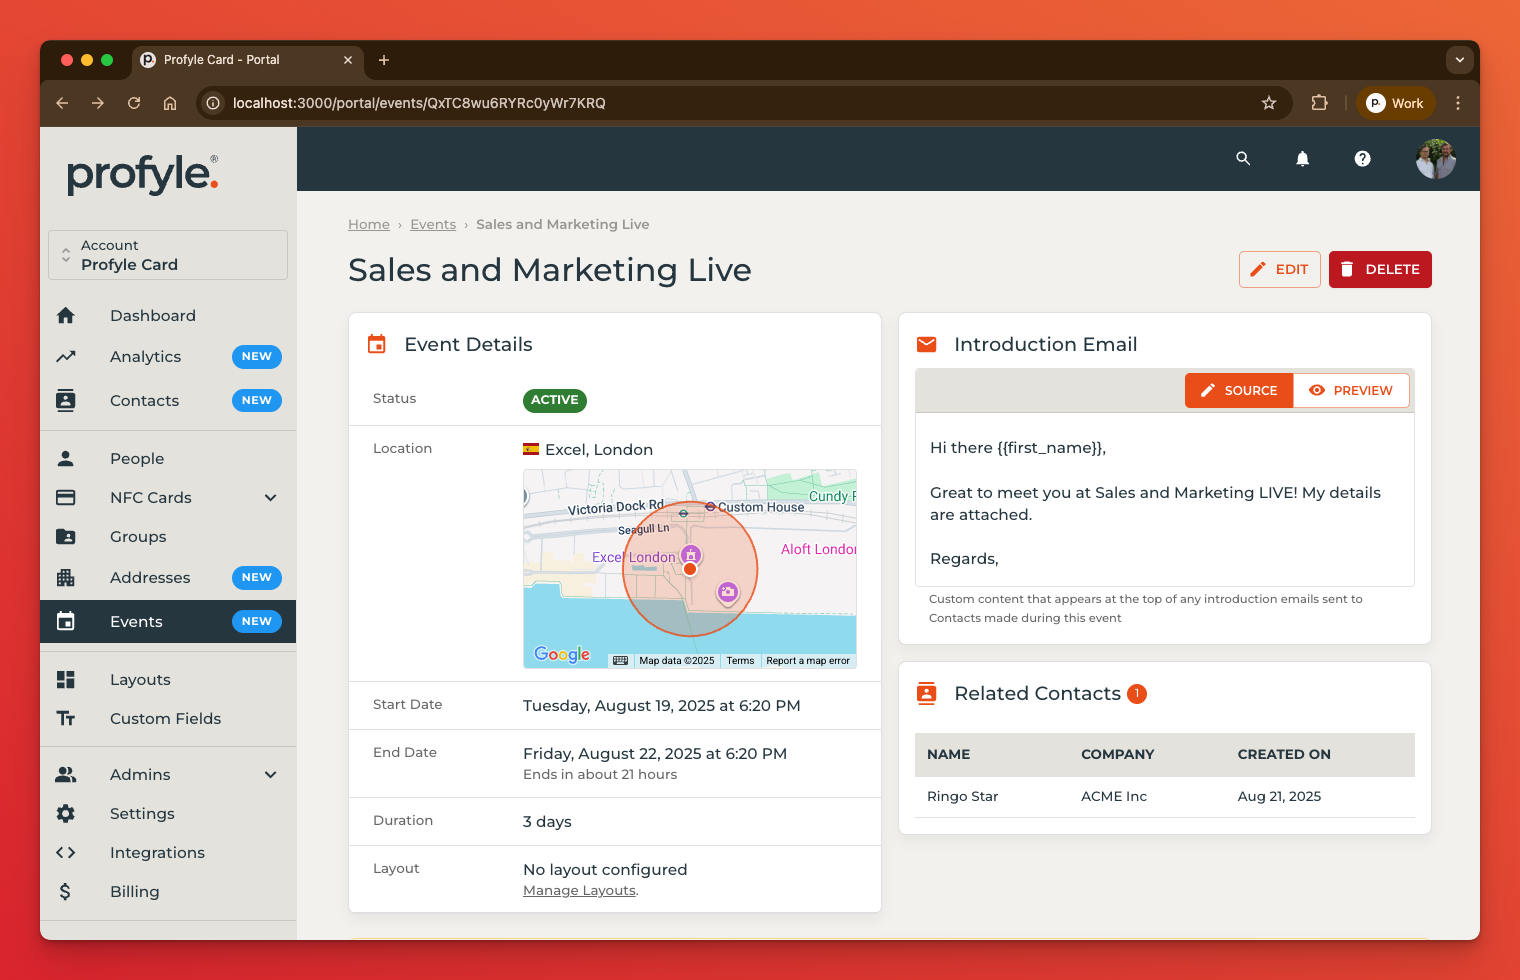The image size is (1520, 980).
Task: Open the Ringo Star contact row
Action: [x=963, y=797]
